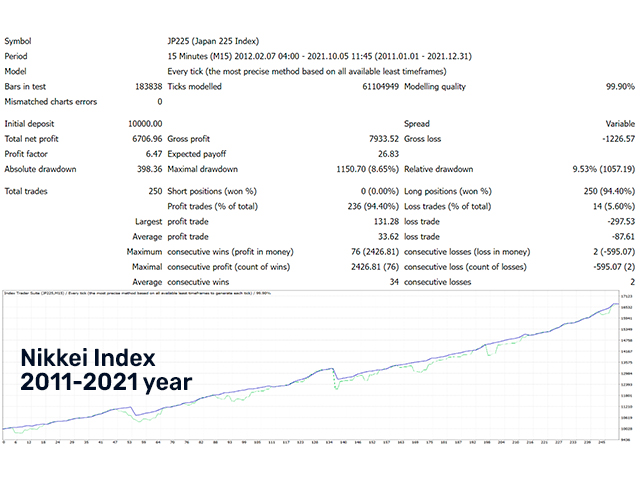640x480 pixels.
Task: Select average loss trade value -87.61
Action: pyautogui.click(x=623, y=237)
